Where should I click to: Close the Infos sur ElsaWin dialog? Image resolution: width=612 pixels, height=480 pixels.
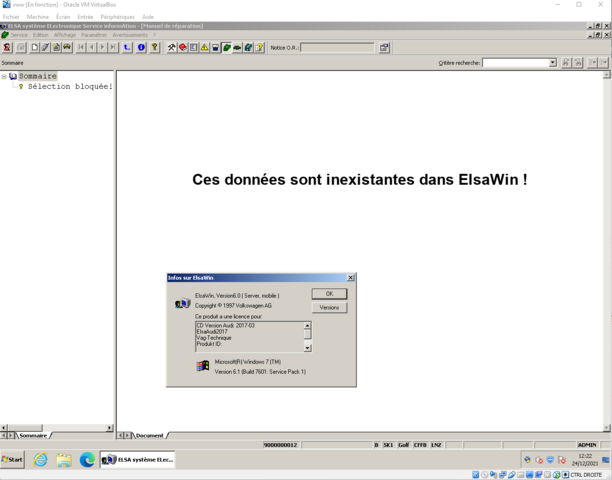click(x=350, y=277)
